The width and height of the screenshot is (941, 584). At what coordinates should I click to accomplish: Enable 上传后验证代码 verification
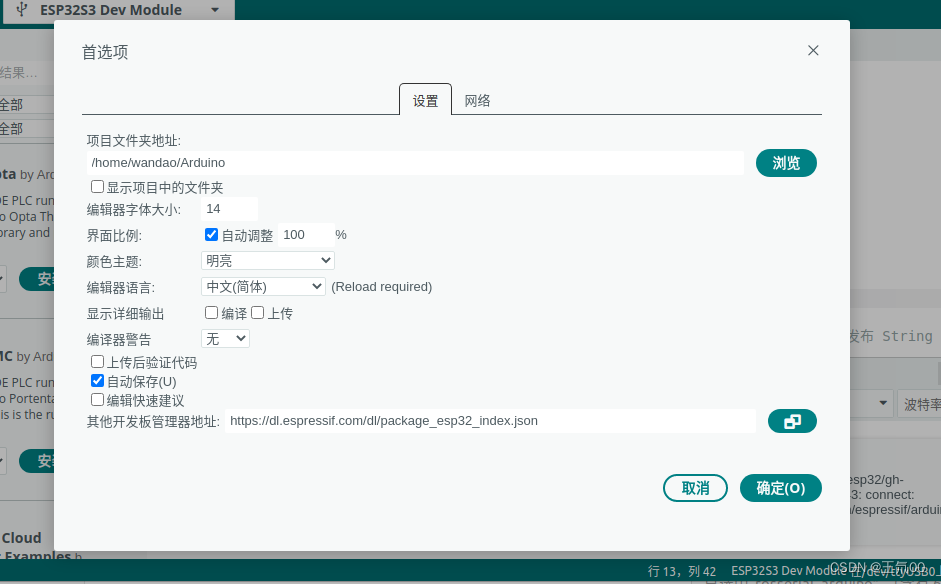click(97, 361)
